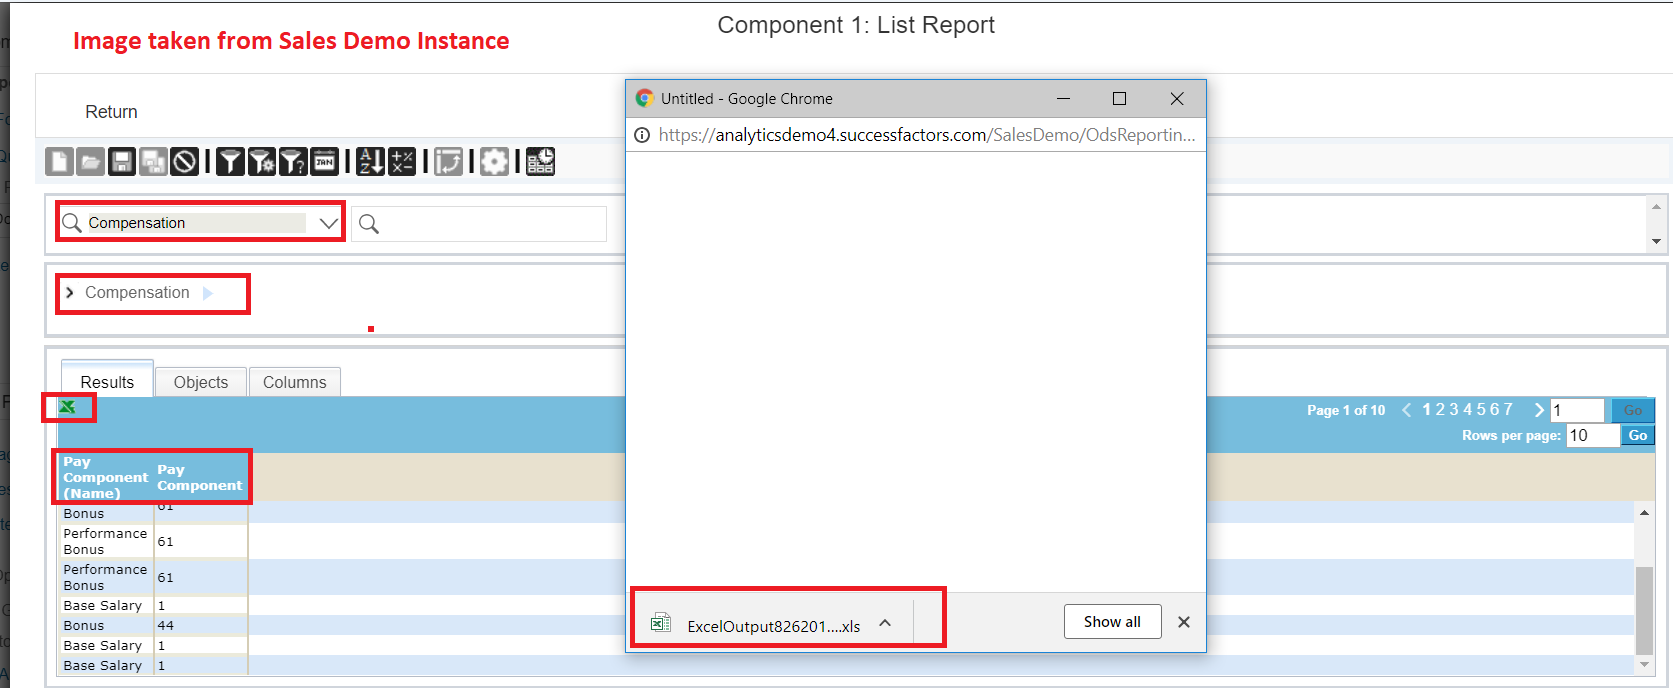Go to next results page arrow
Viewport: 1673px width, 688px height.
(x=1539, y=410)
